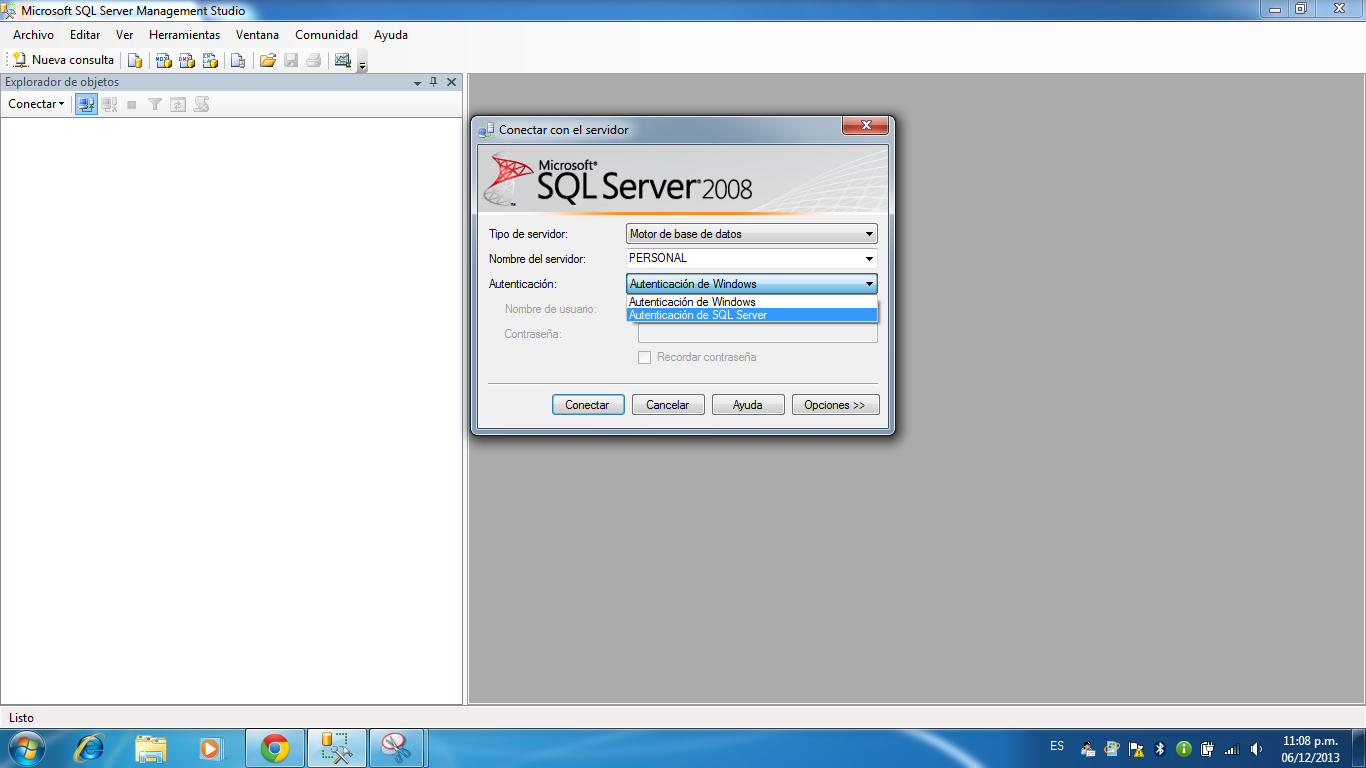The image size is (1366, 768).
Task: Click the Action Center flag tray icon
Action: point(1136,749)
